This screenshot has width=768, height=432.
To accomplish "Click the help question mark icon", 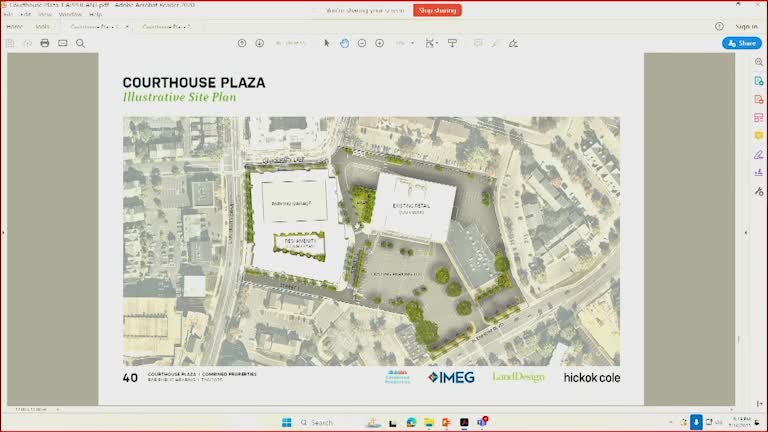I will point(719,26).
